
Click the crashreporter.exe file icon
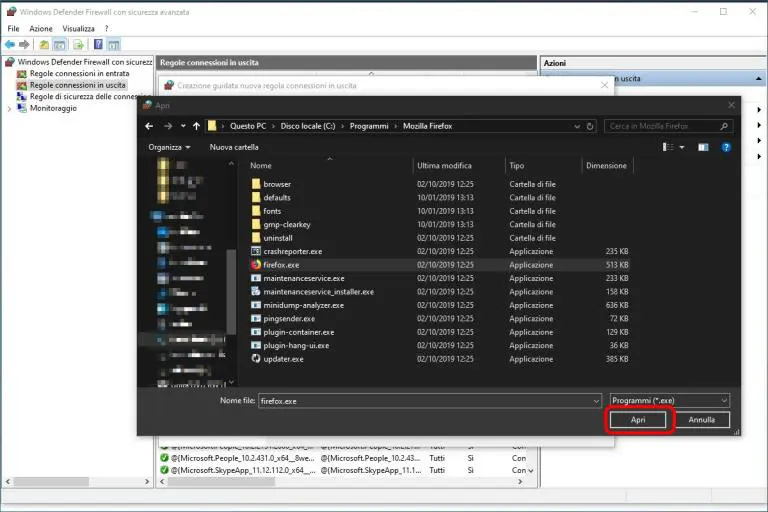coord(256,251)
